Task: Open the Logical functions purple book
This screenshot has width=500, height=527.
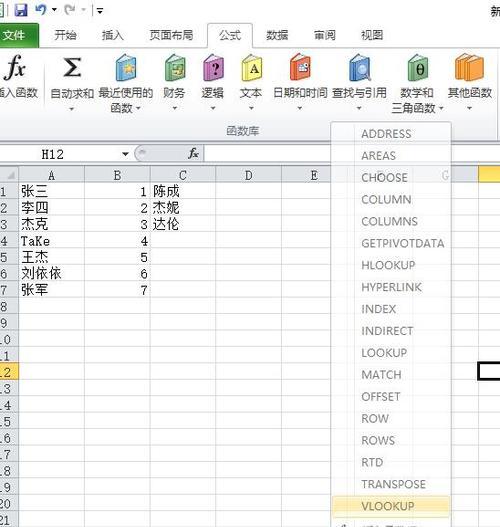Action: click(x=213, y=69)
